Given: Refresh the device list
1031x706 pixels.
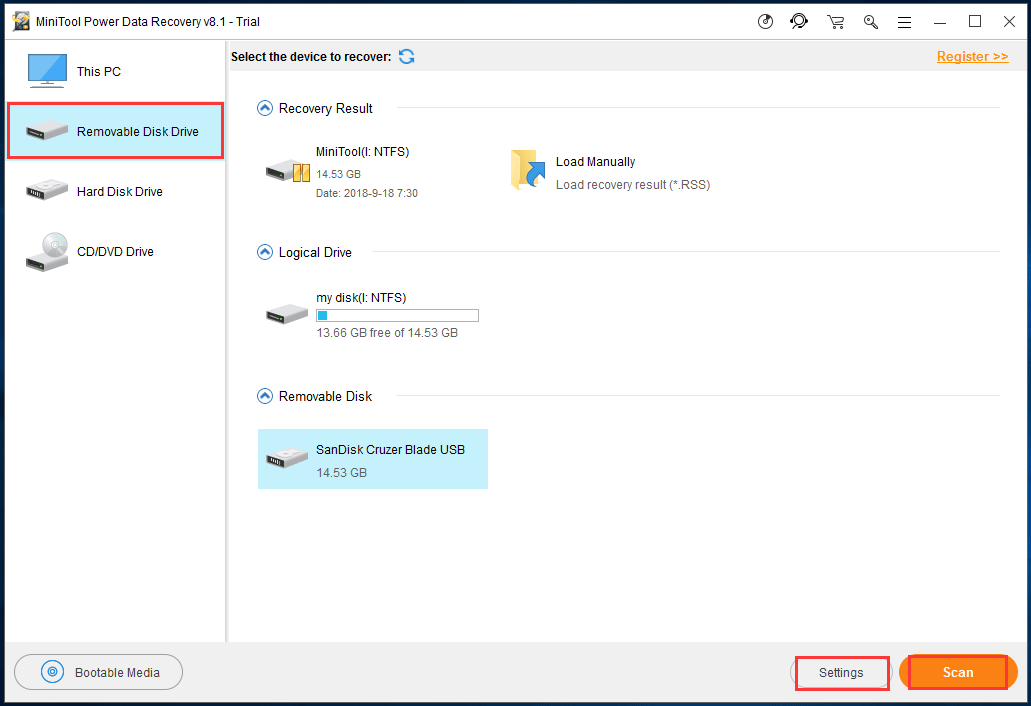Looking at the screenshot, I should (x=407, y=57).
